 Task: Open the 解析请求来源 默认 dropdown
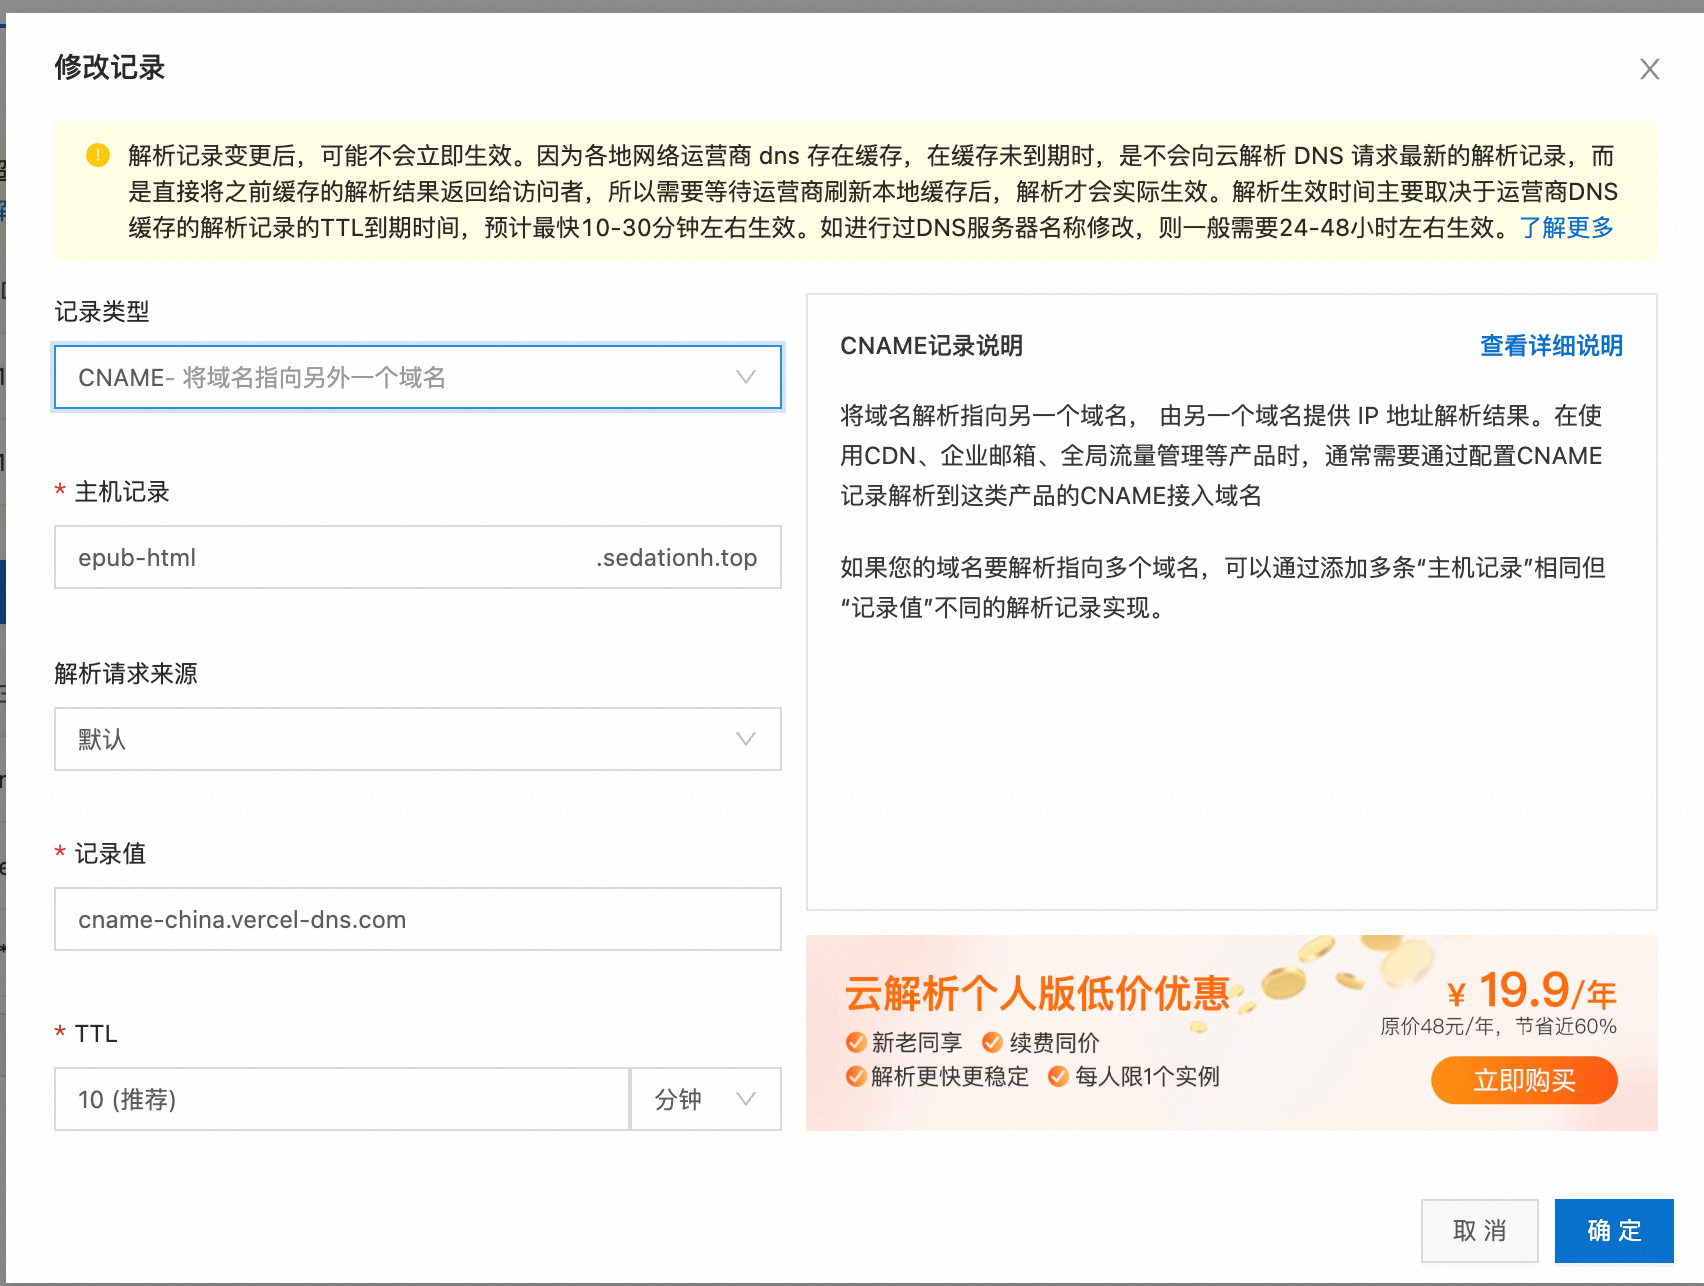tap(418, 740)
